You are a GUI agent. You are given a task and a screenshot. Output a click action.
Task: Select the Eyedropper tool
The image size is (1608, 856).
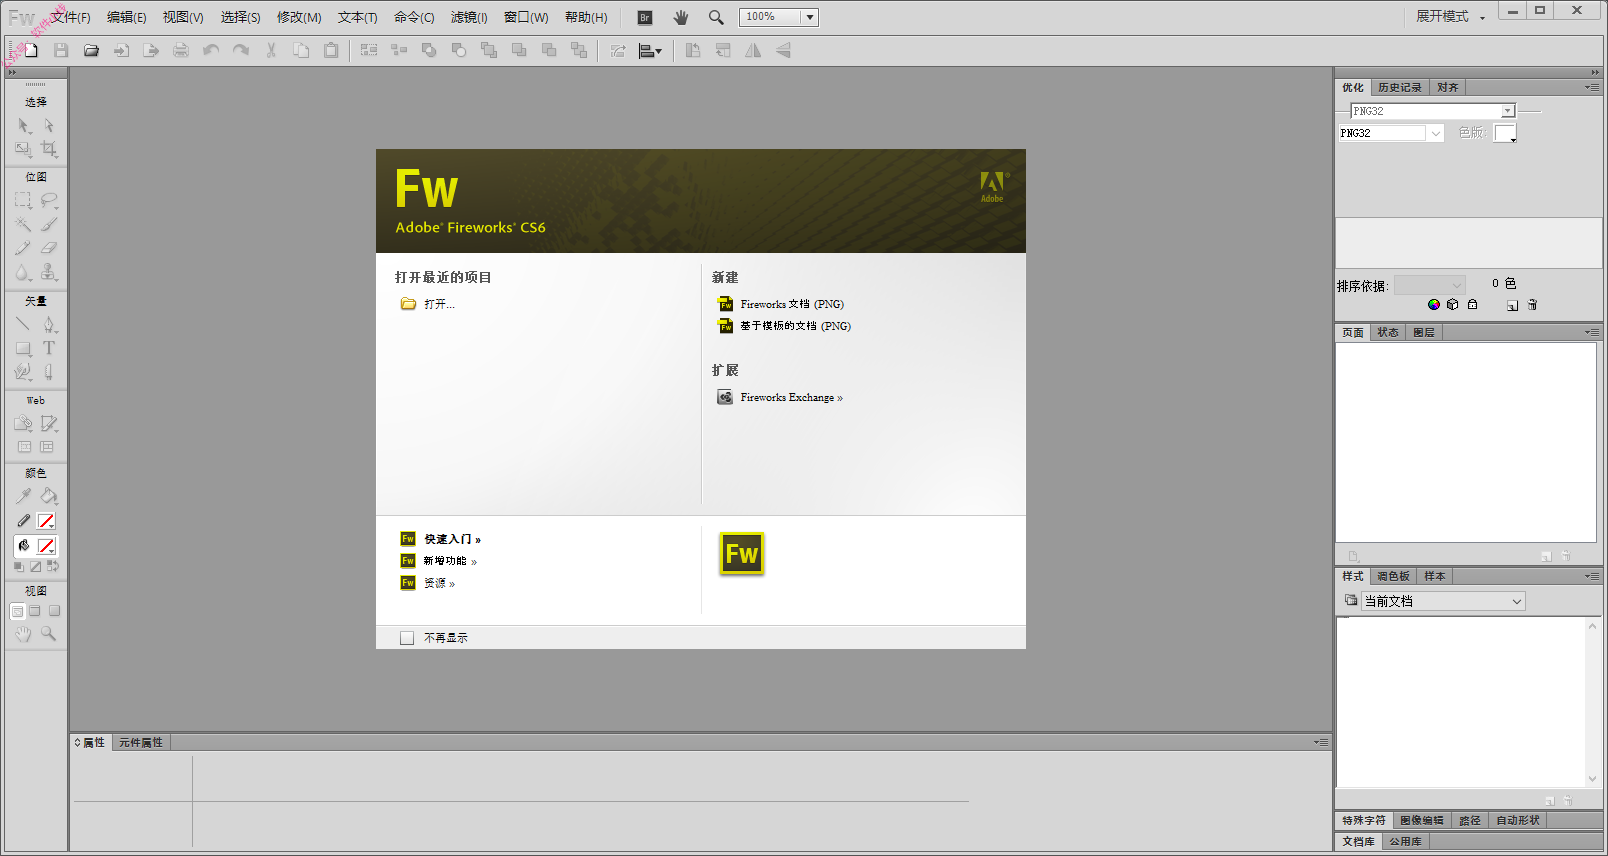23,496
